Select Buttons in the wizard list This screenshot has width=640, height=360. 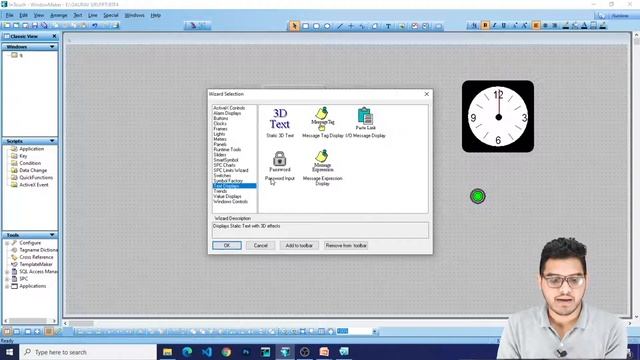click(x=221, y=118)
